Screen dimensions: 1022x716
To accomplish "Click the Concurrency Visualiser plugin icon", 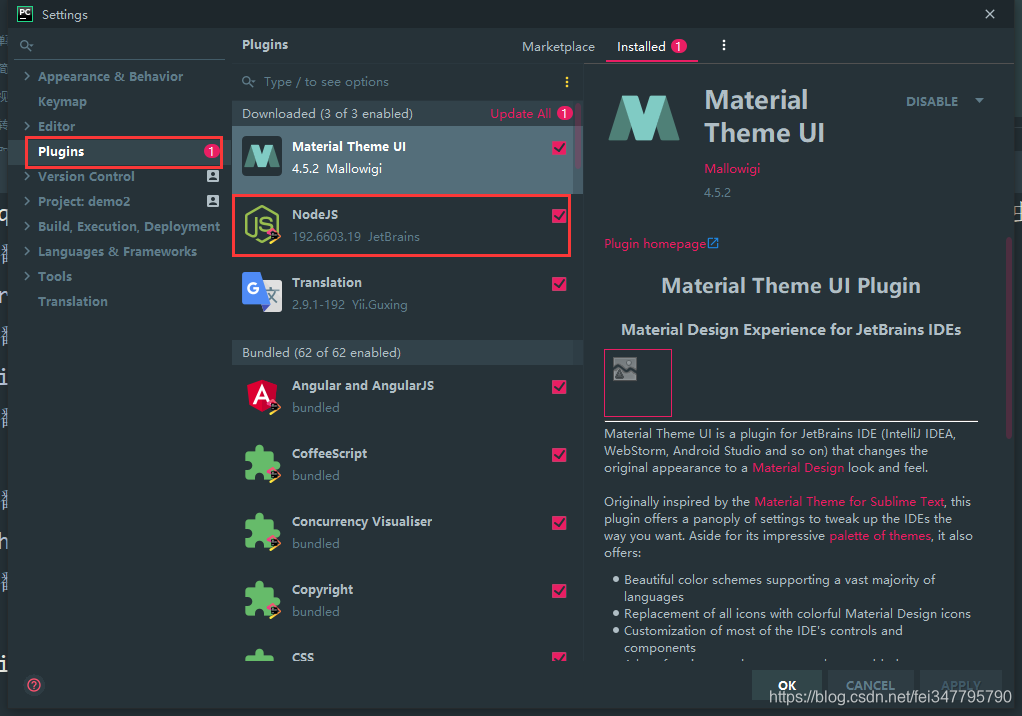I will 262,531.
